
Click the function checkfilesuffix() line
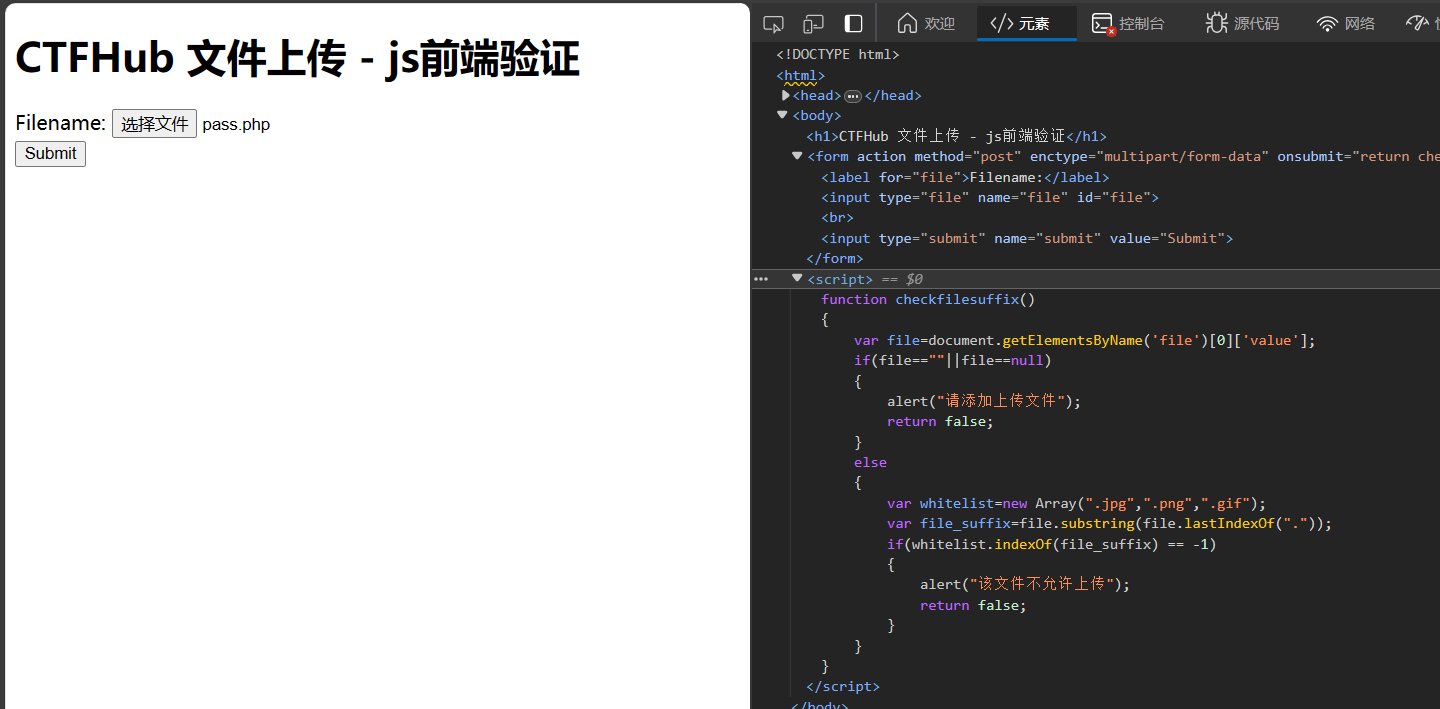click(928, 300)
